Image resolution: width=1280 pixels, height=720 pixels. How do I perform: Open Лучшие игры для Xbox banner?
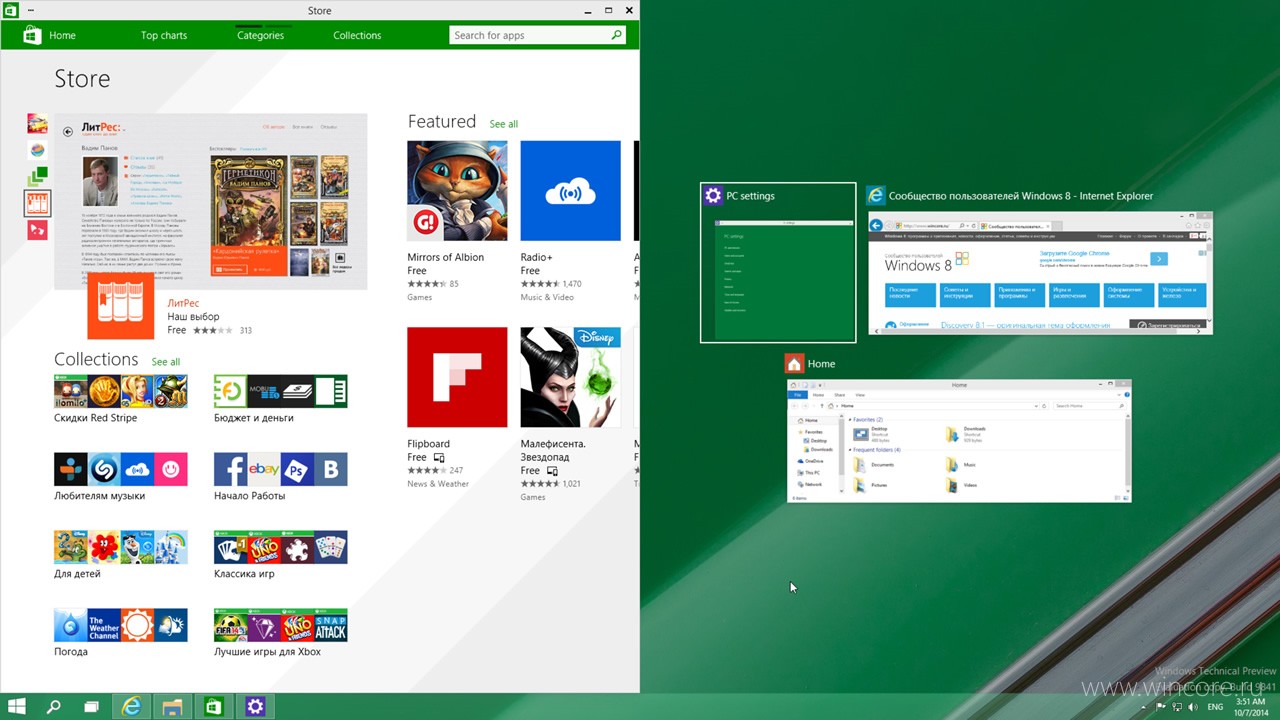pos(281,625)
